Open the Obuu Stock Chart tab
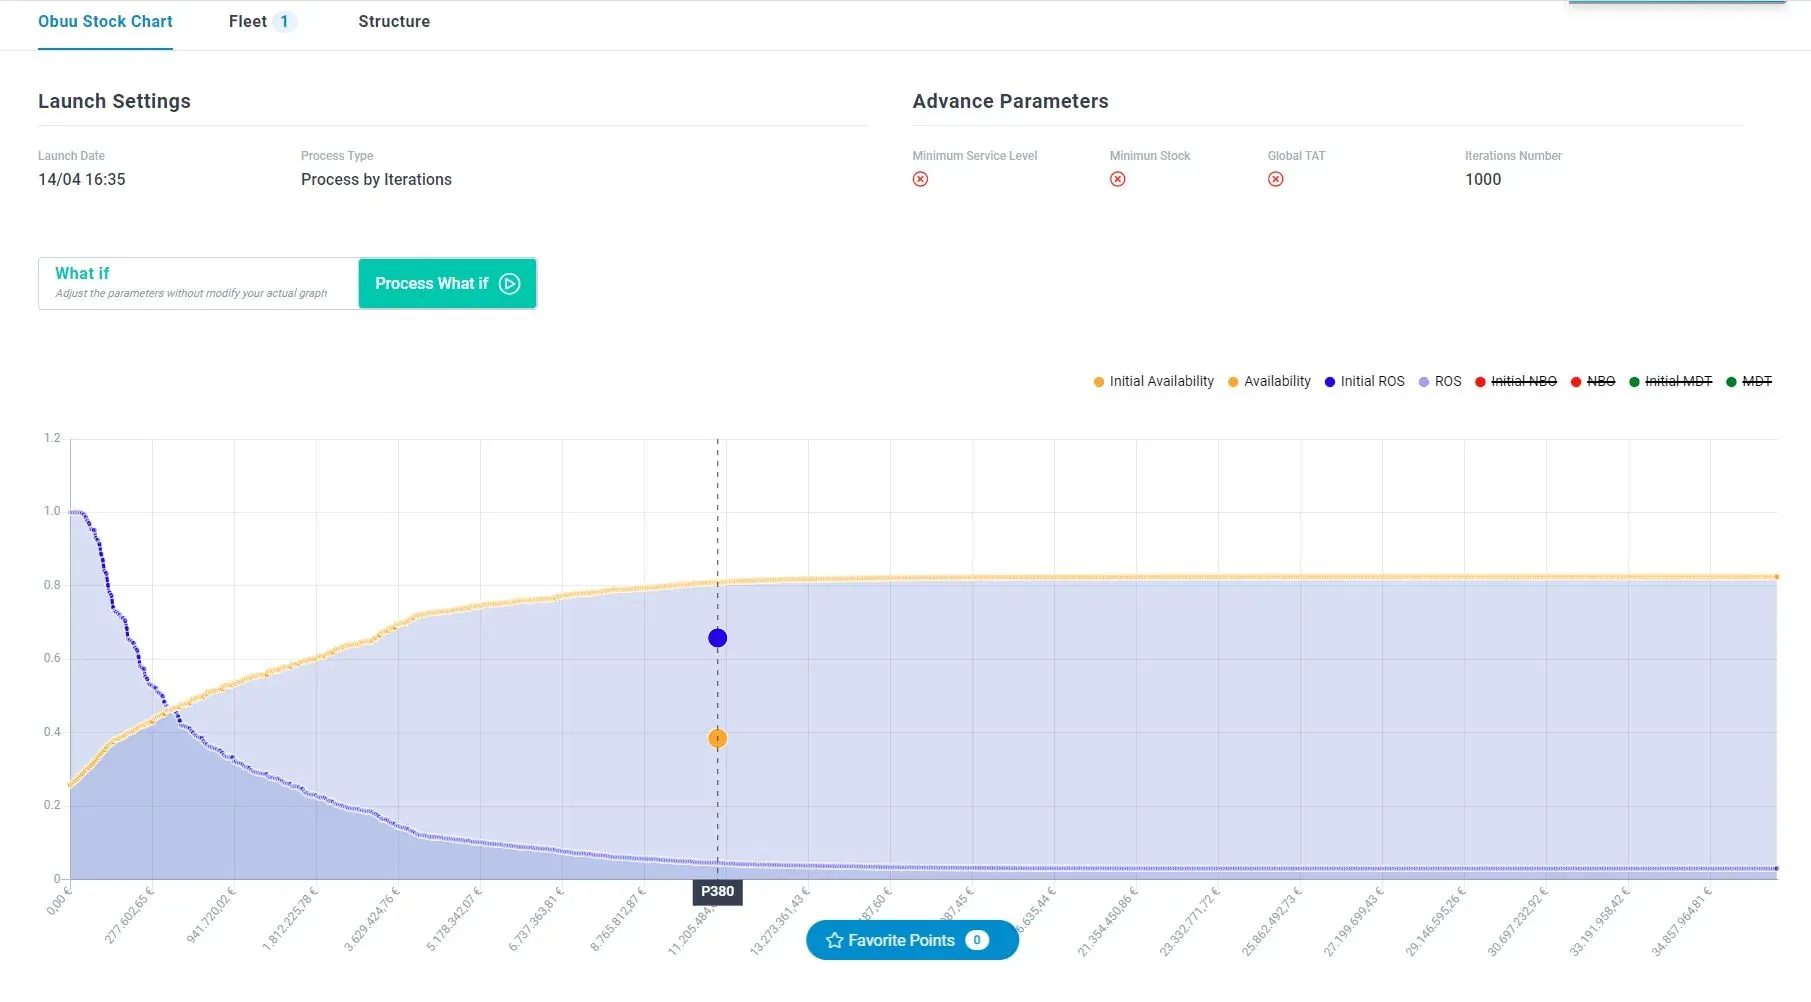1811x1002 pixels. [x=105, y=21]
